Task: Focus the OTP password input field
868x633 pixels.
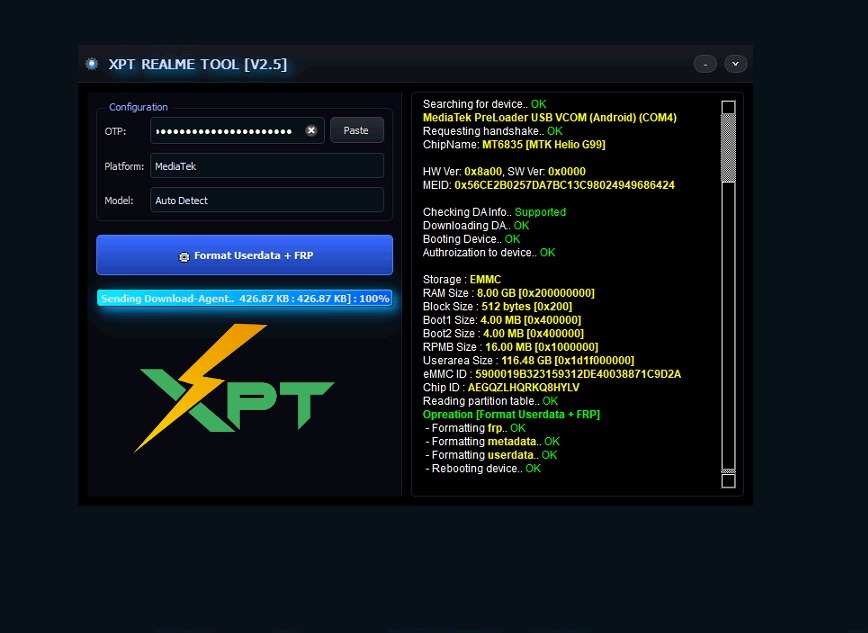Action: coord(225,131)
